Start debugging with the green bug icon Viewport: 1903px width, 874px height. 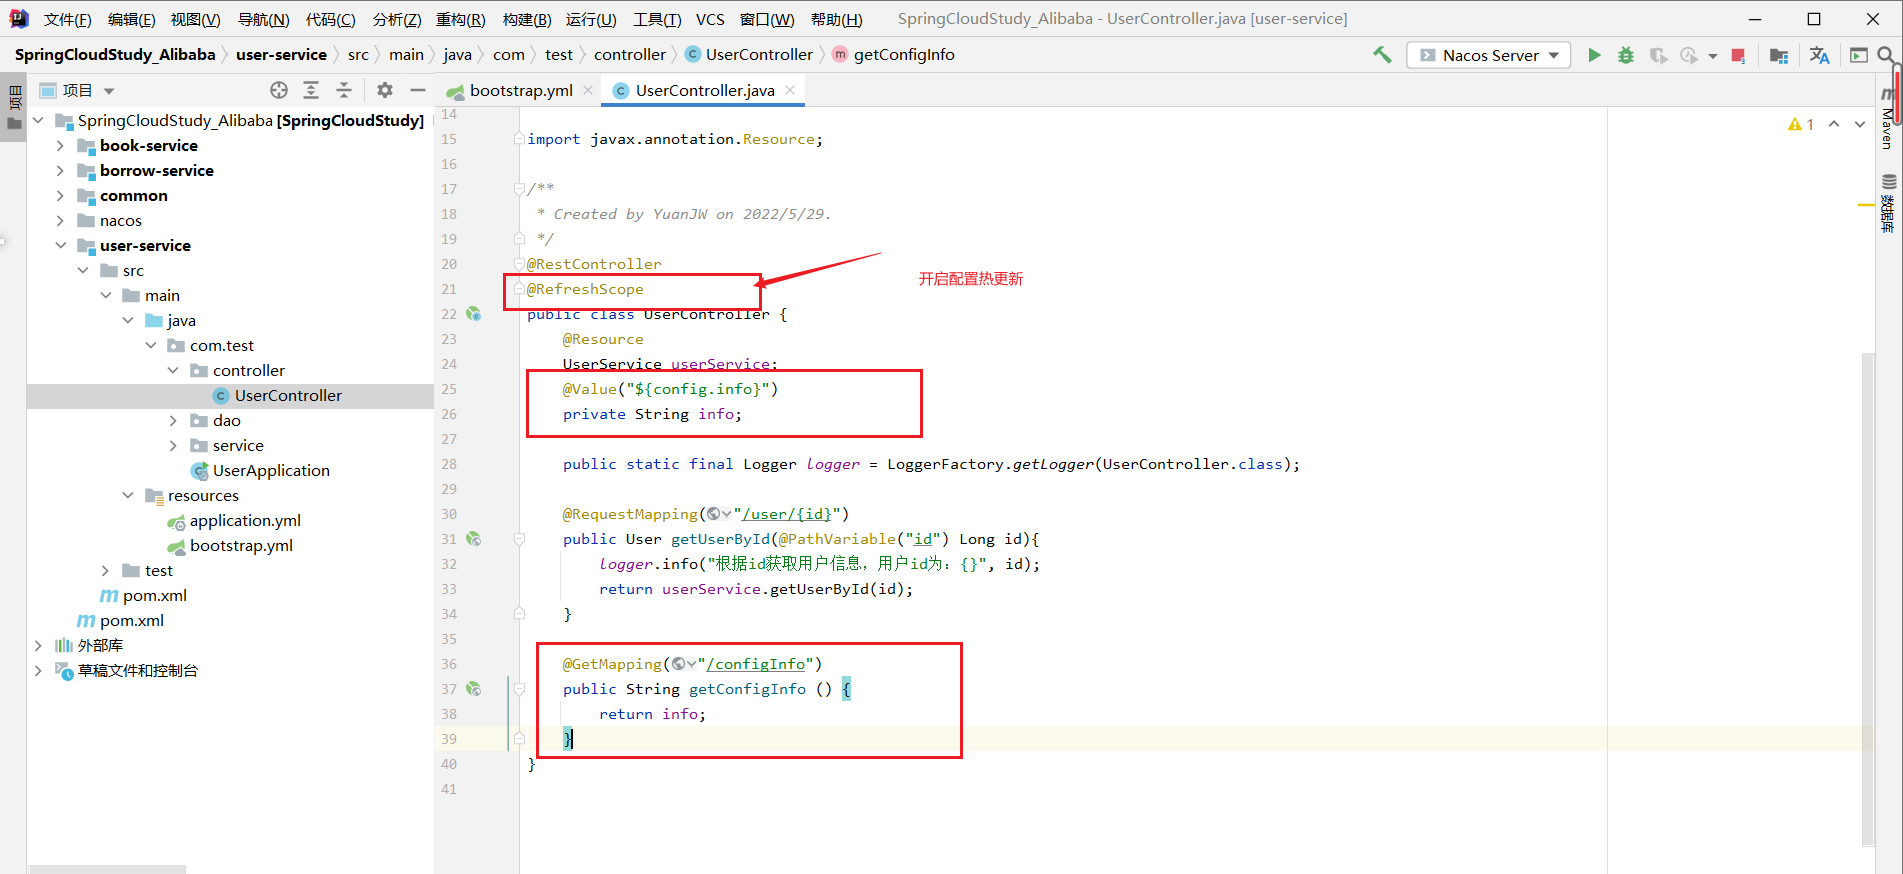(x=1626, y=55)
